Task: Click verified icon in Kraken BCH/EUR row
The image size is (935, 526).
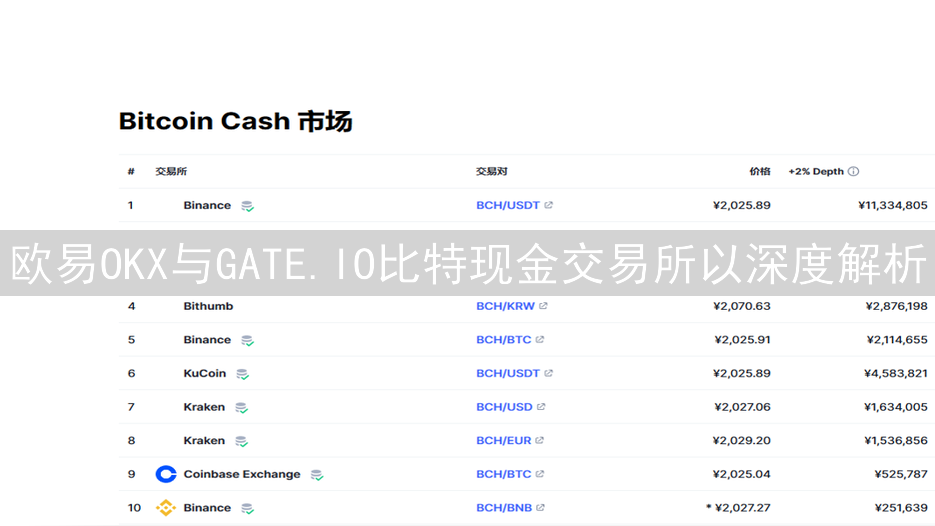Action: point(242,441)
